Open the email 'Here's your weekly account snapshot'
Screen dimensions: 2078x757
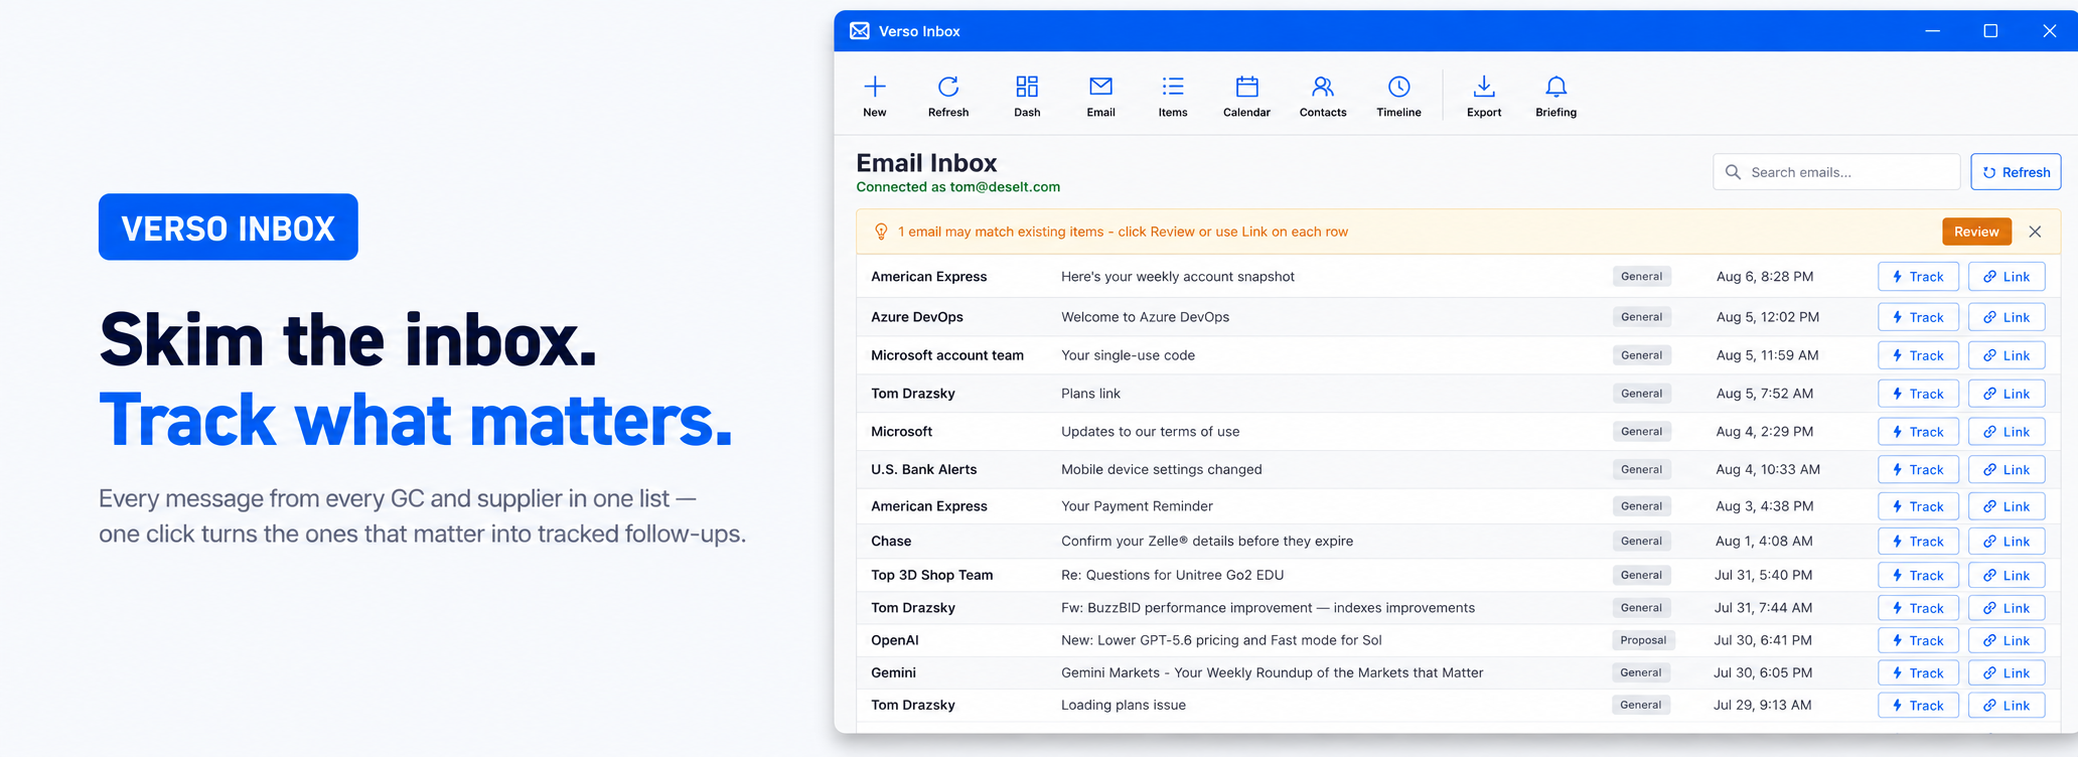coord(1177,277)
